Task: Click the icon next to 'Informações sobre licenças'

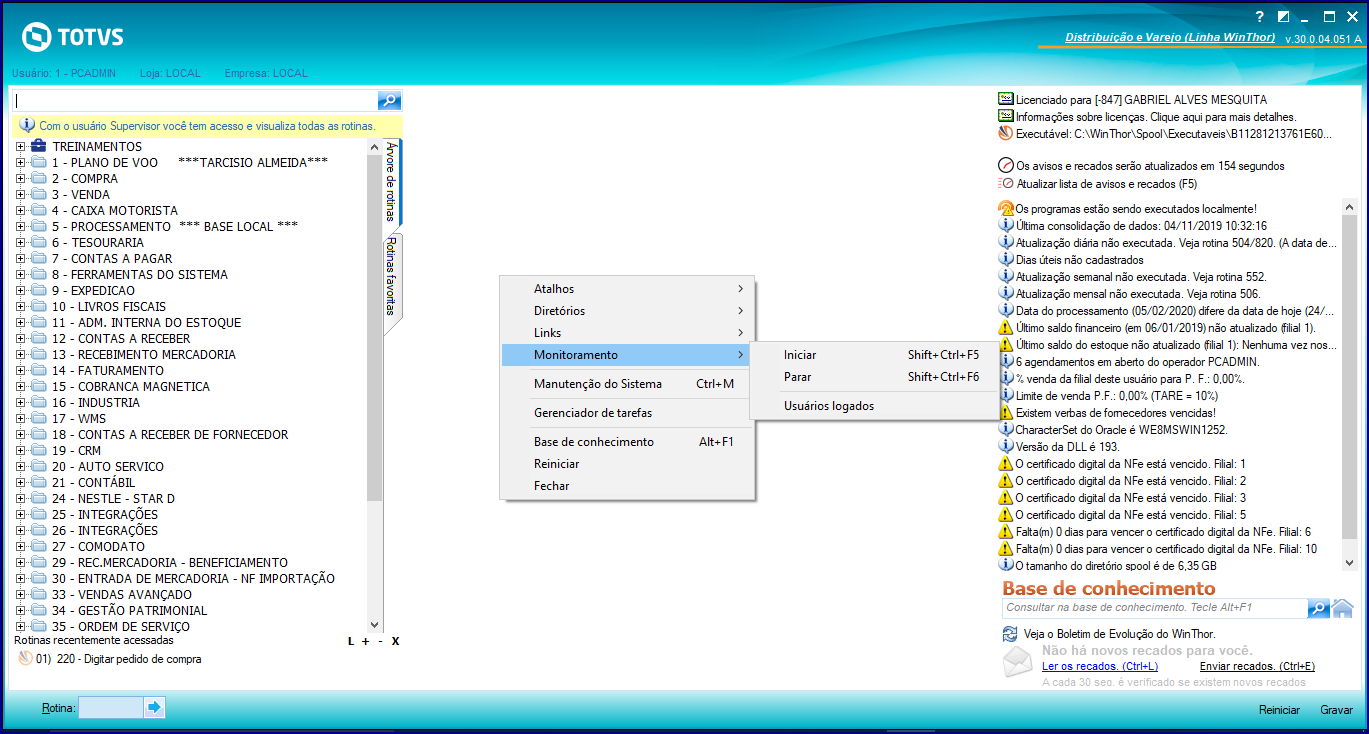Action: tap(1006, 116)
